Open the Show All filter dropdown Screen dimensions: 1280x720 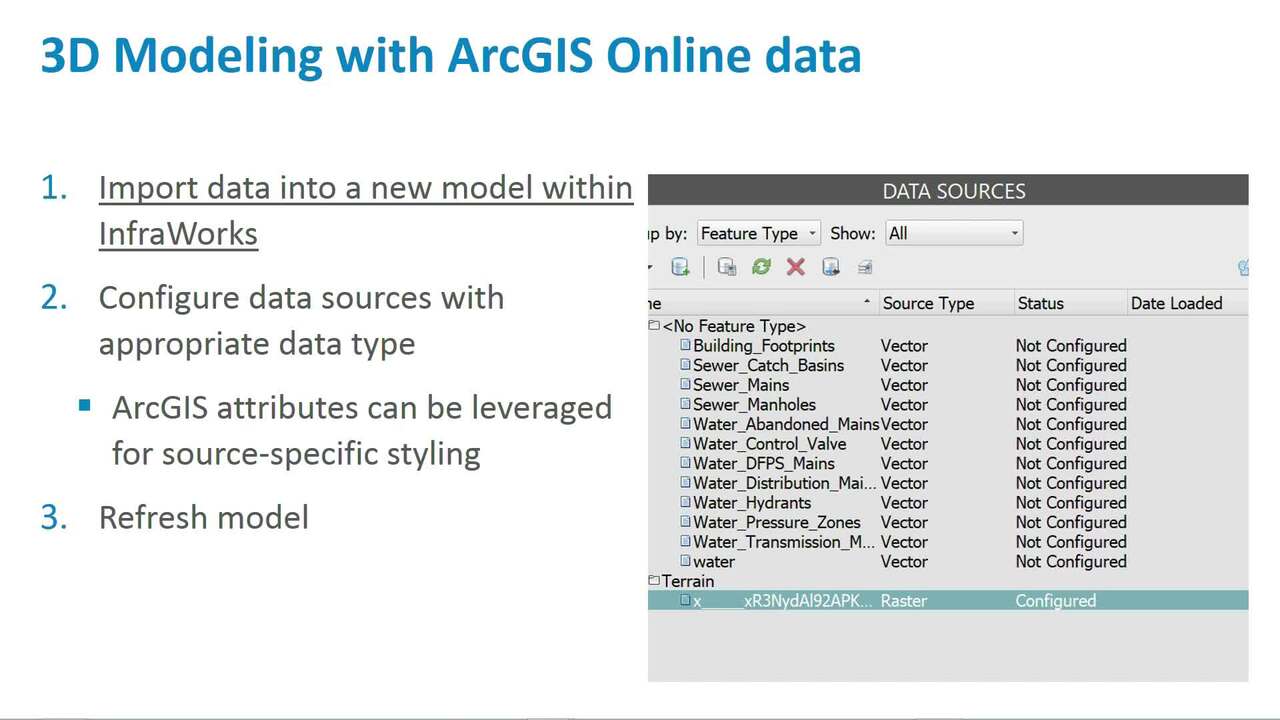[954, 233]
